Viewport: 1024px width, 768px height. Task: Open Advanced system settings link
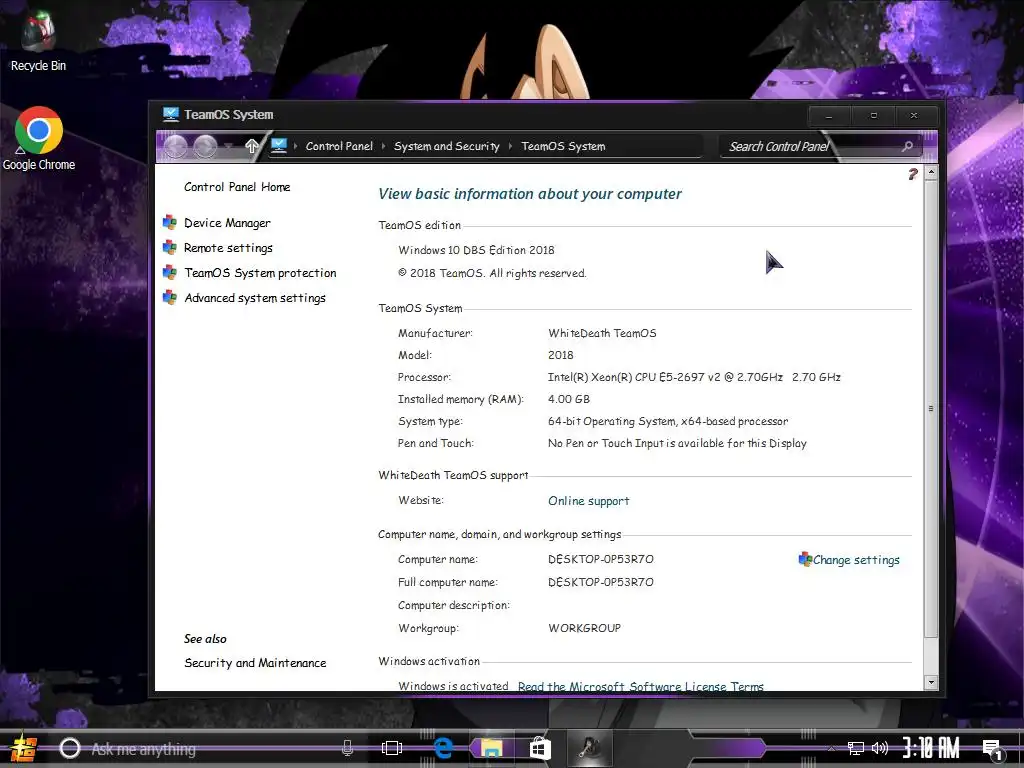click(255, 298)
